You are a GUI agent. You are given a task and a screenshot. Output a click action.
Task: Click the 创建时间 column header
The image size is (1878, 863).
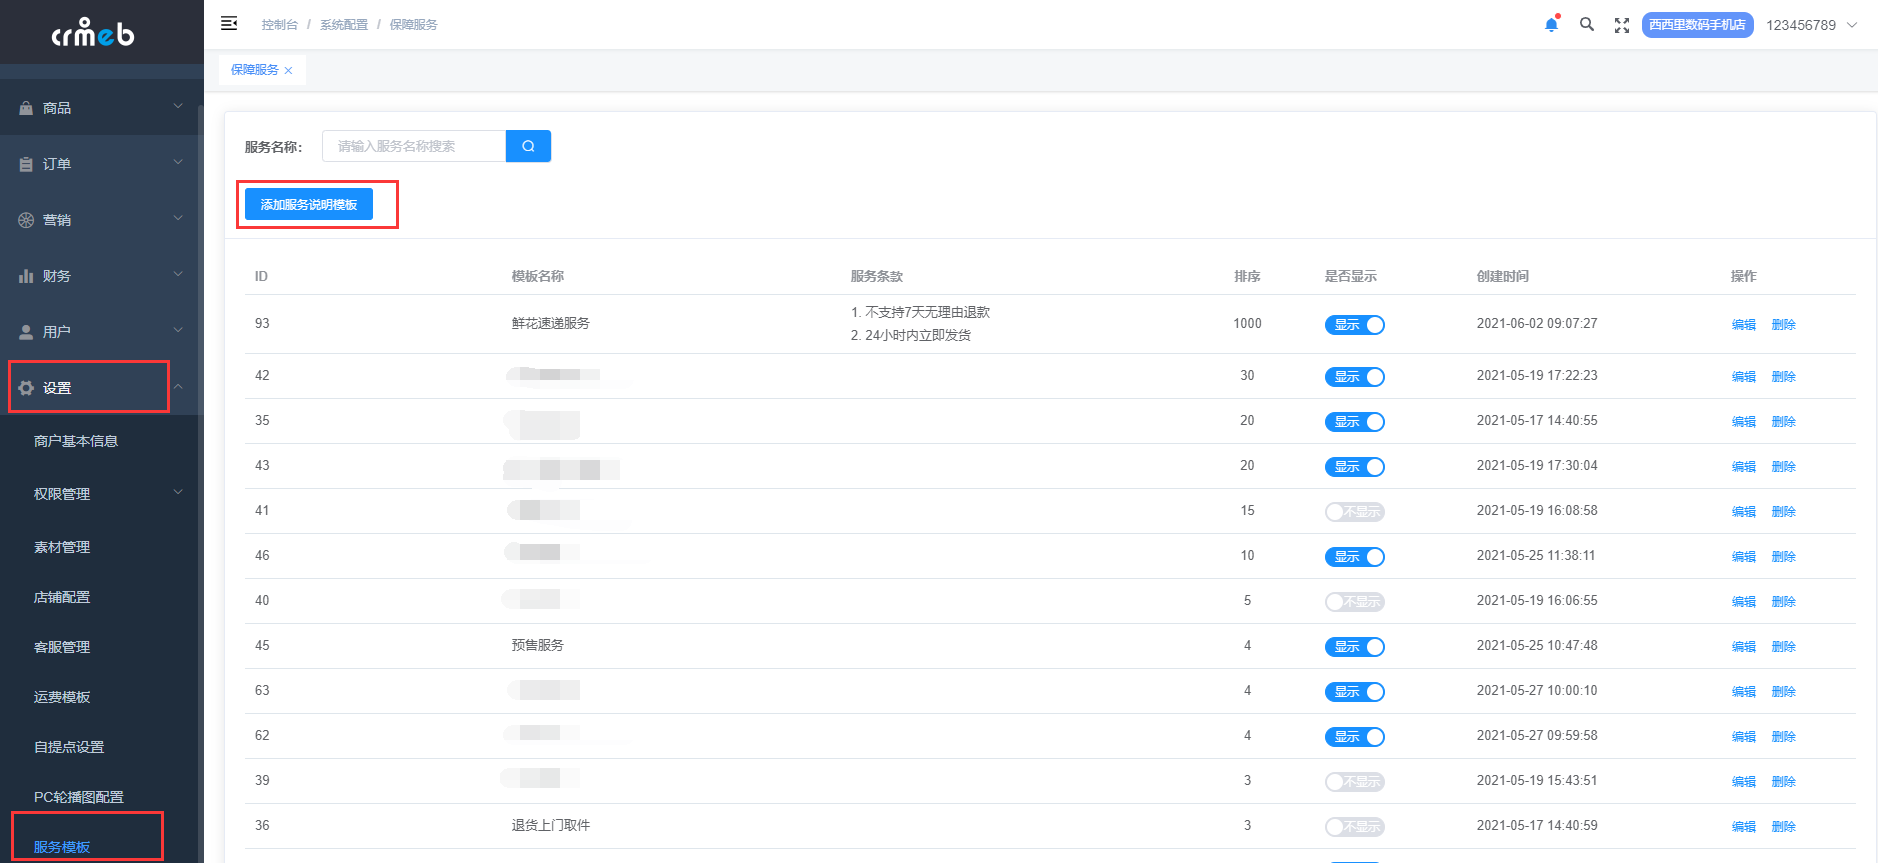point(1503,276)
